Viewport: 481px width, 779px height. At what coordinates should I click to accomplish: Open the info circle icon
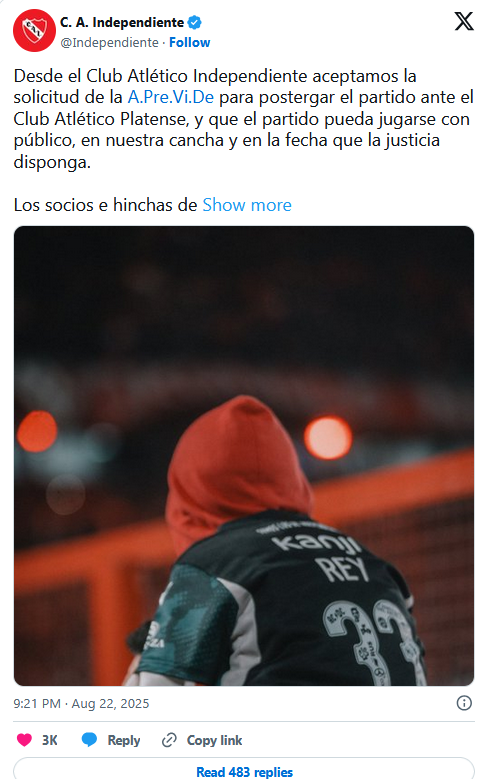click(x=464, y=702)
